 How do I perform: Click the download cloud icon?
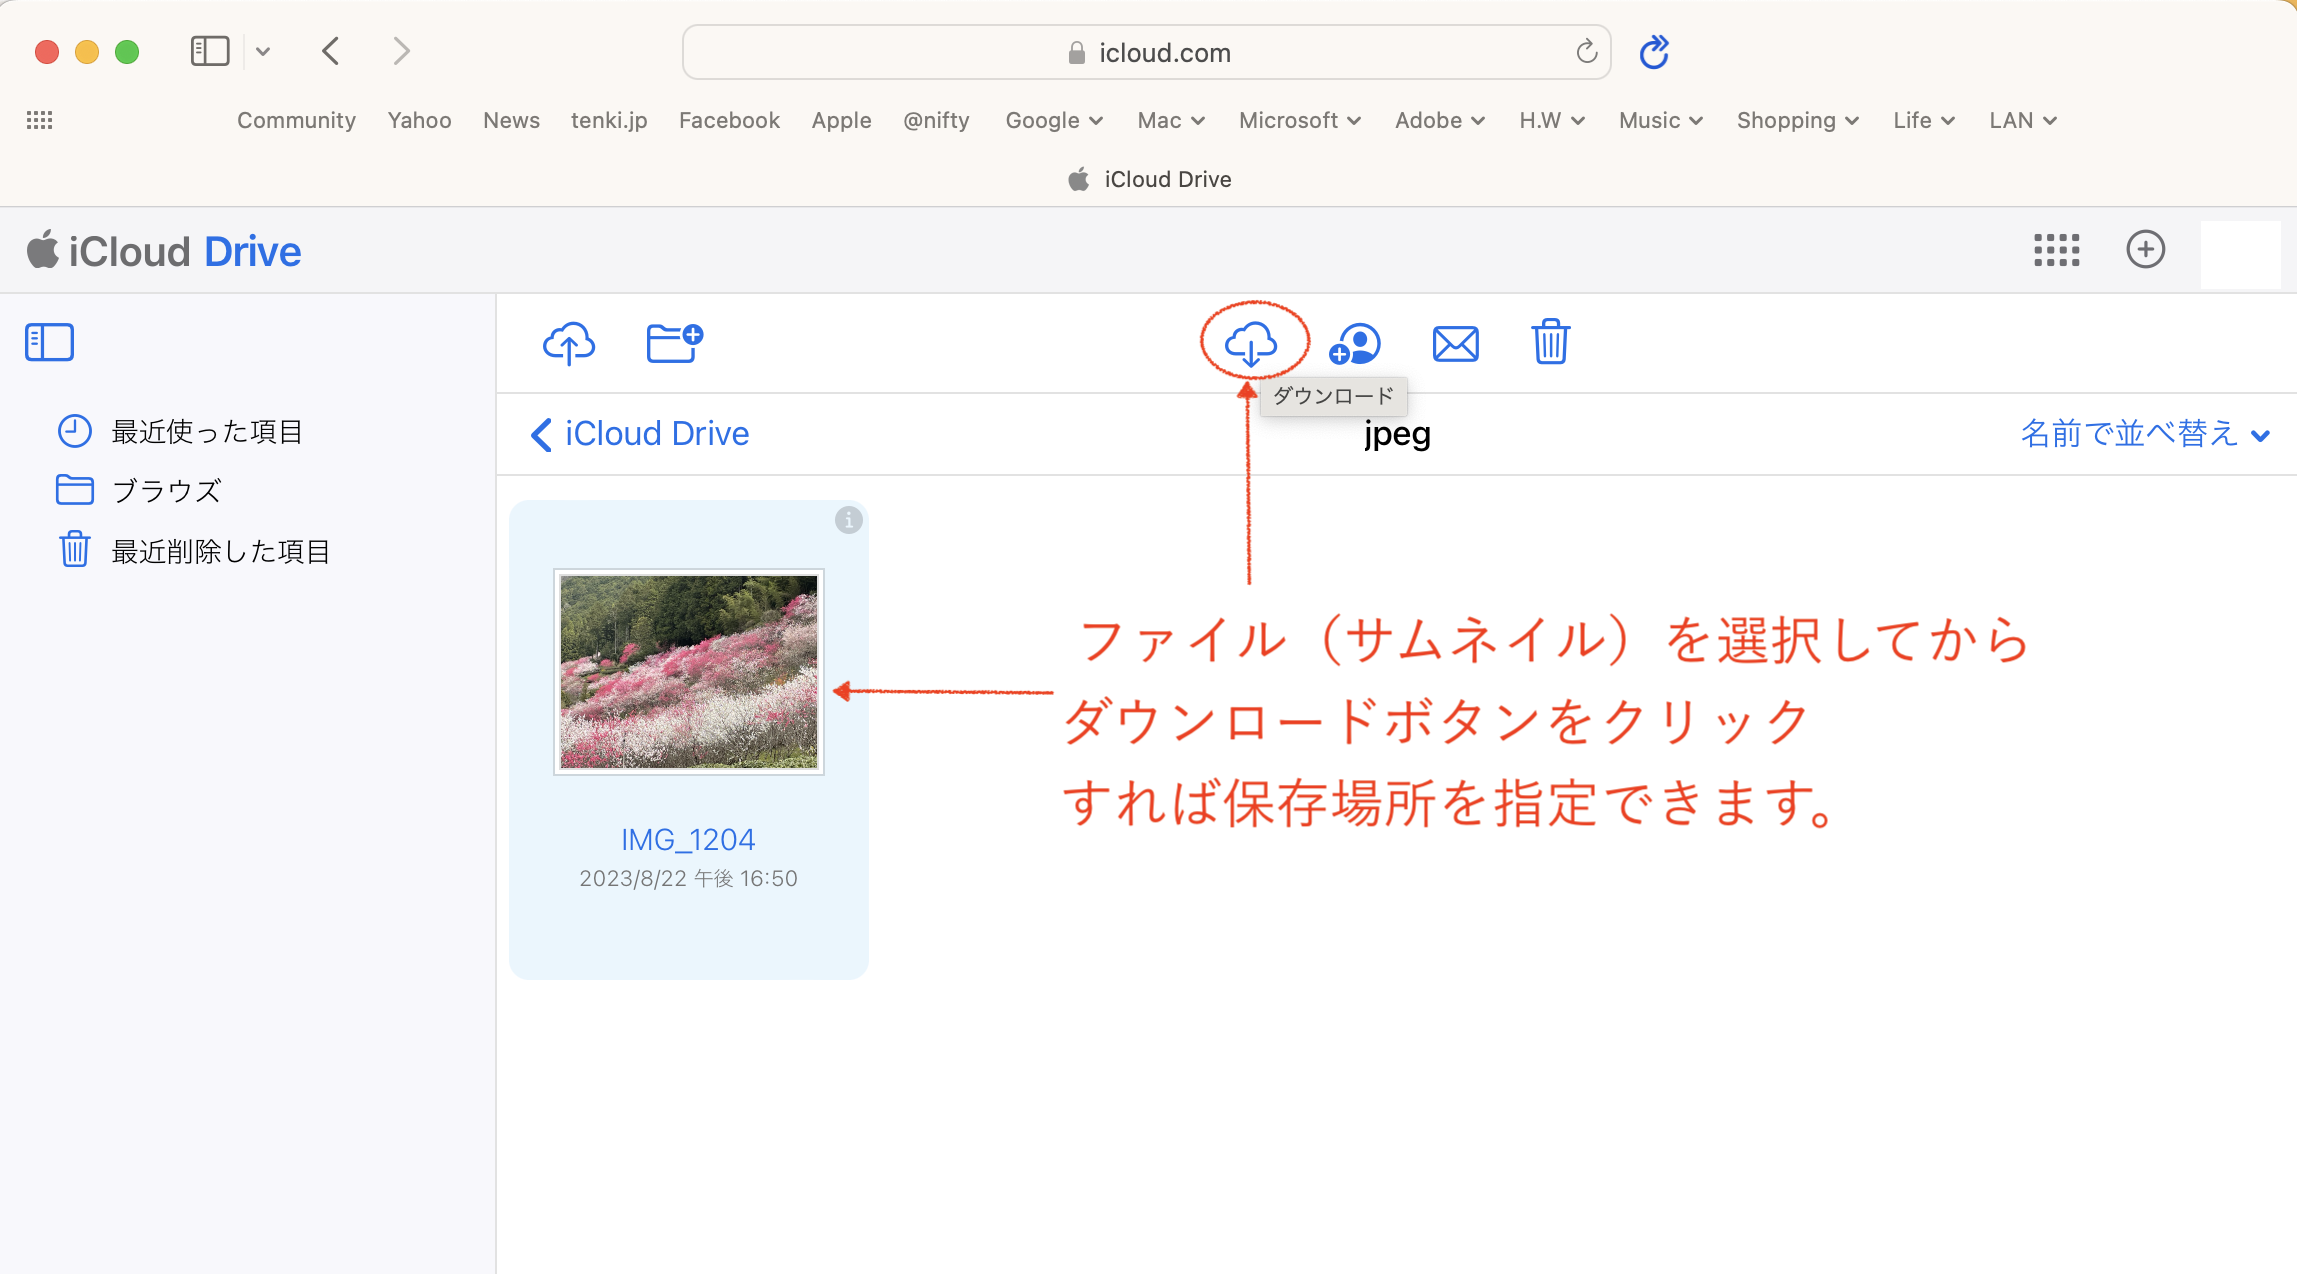click(1251, 343)
